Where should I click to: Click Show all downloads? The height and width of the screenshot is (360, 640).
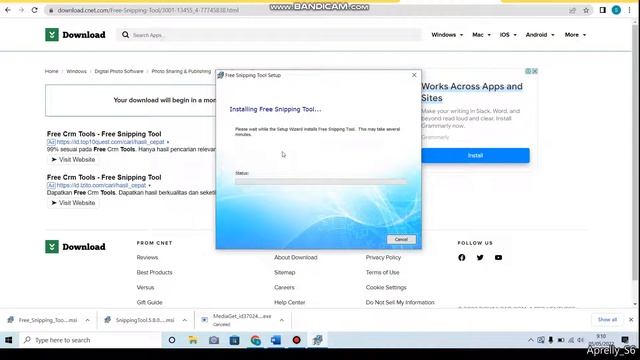tap(607, 320)
